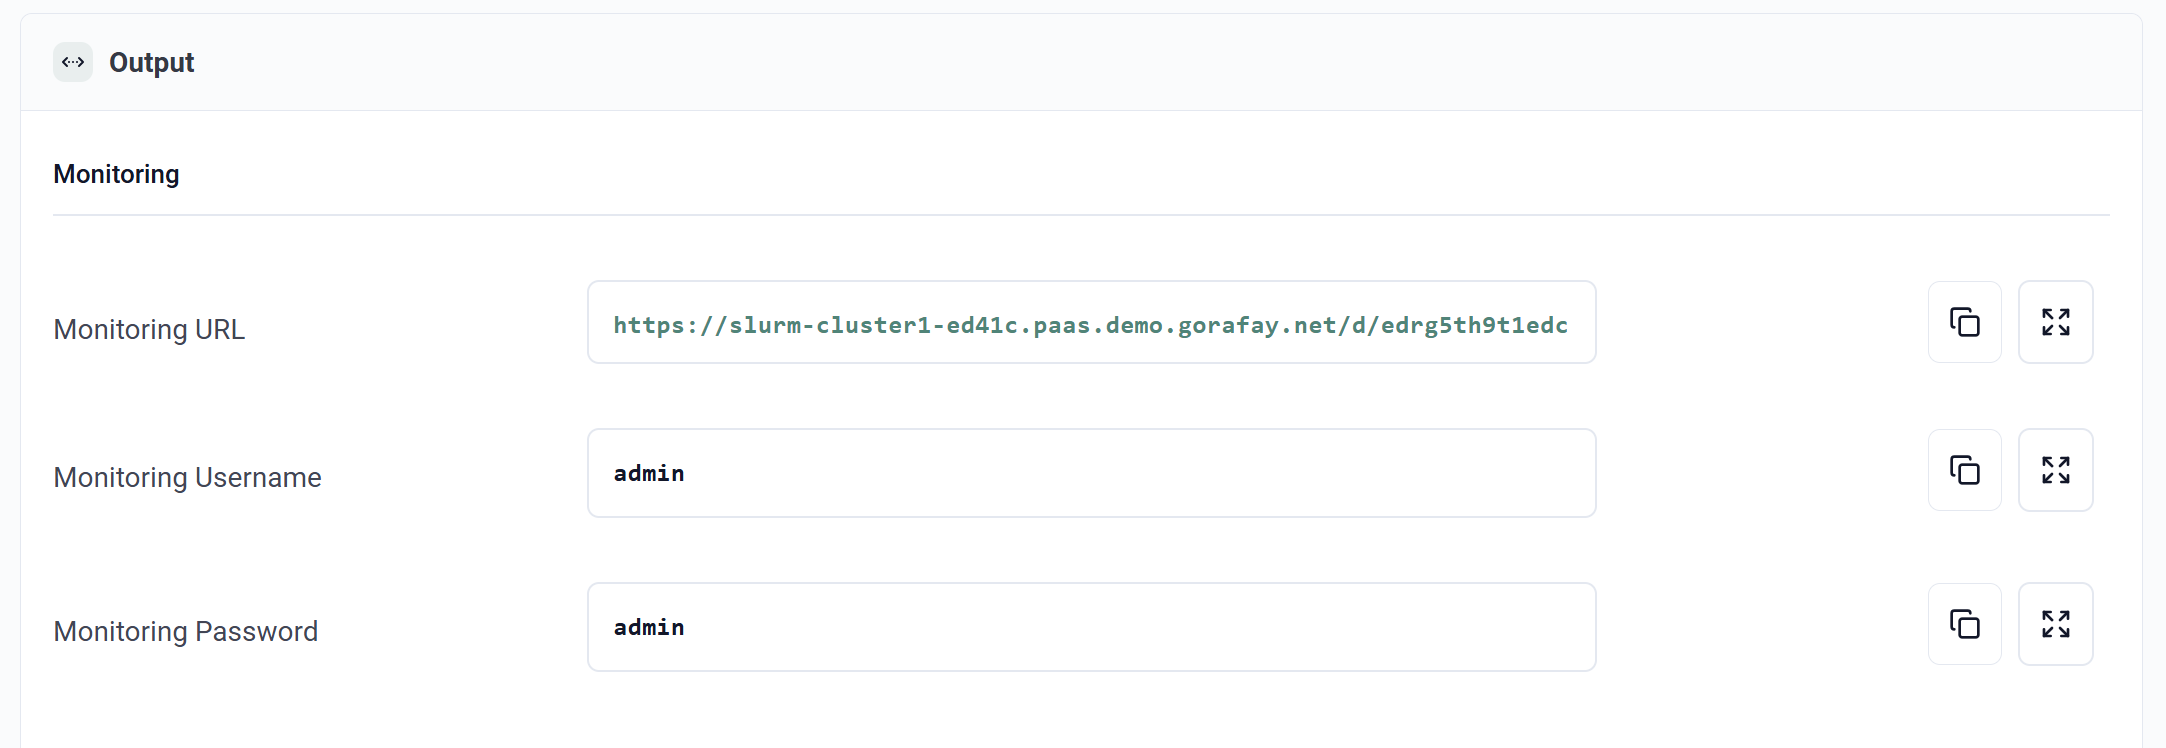Click the Monitoring Password label
2166x748 pixels.
pos(185,631)
